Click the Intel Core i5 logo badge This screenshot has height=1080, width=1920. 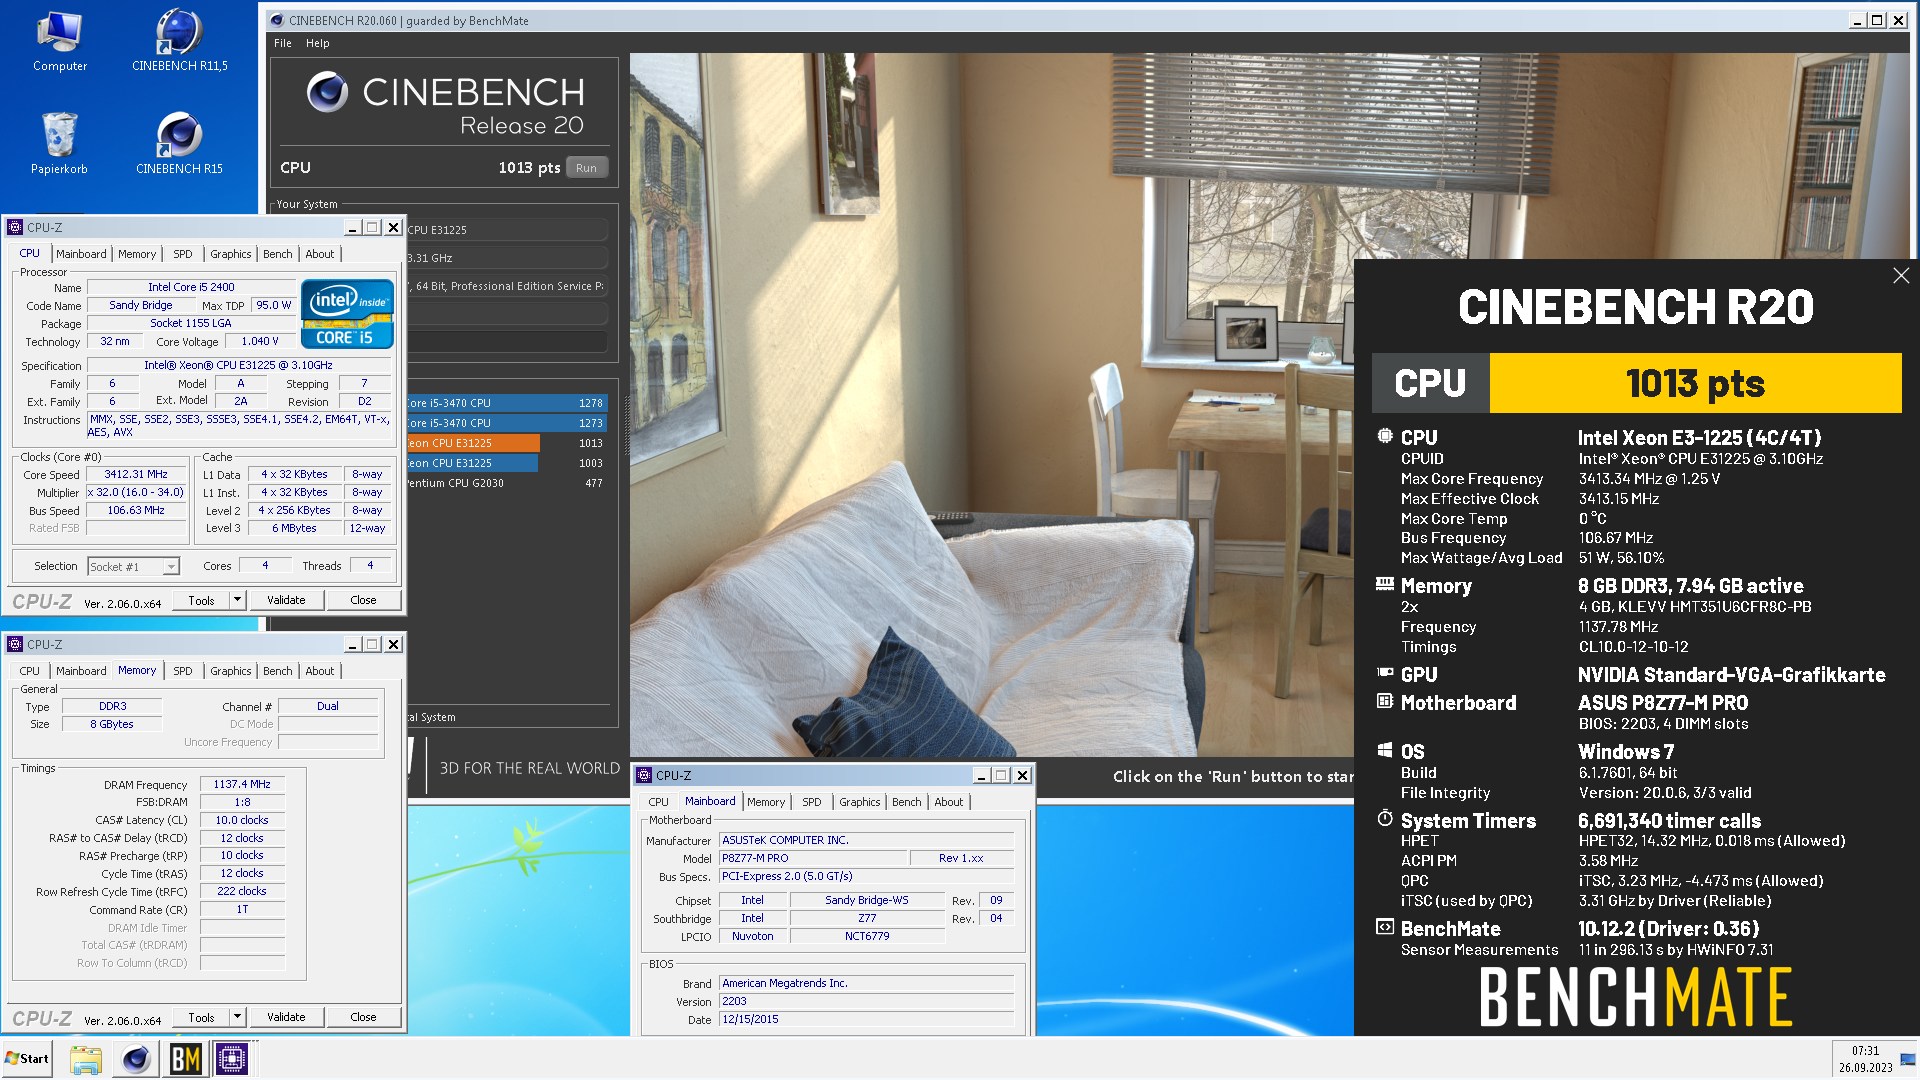[347, 314]
